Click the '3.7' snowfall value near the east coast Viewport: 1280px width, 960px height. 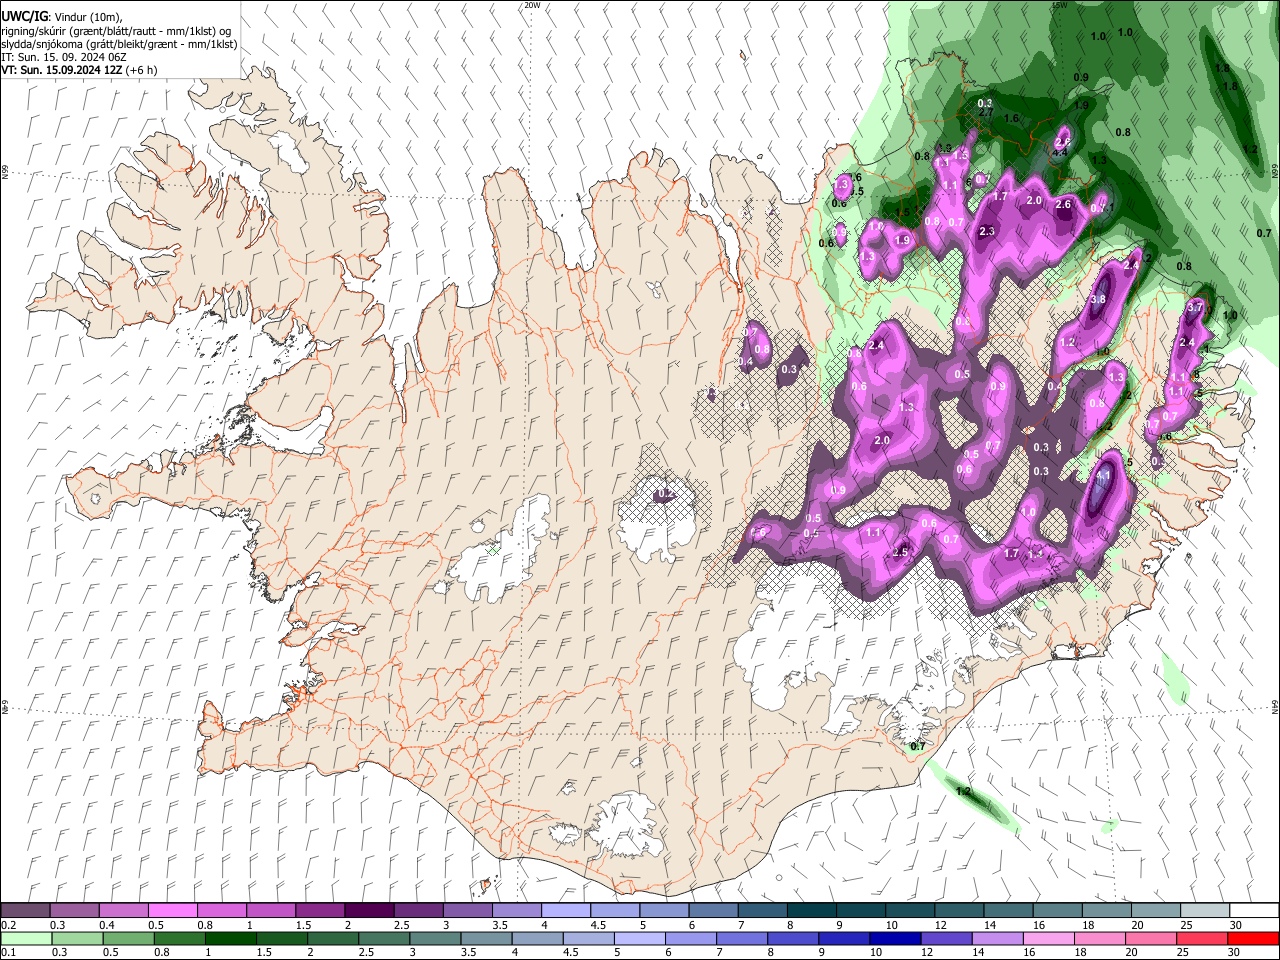1193,308
